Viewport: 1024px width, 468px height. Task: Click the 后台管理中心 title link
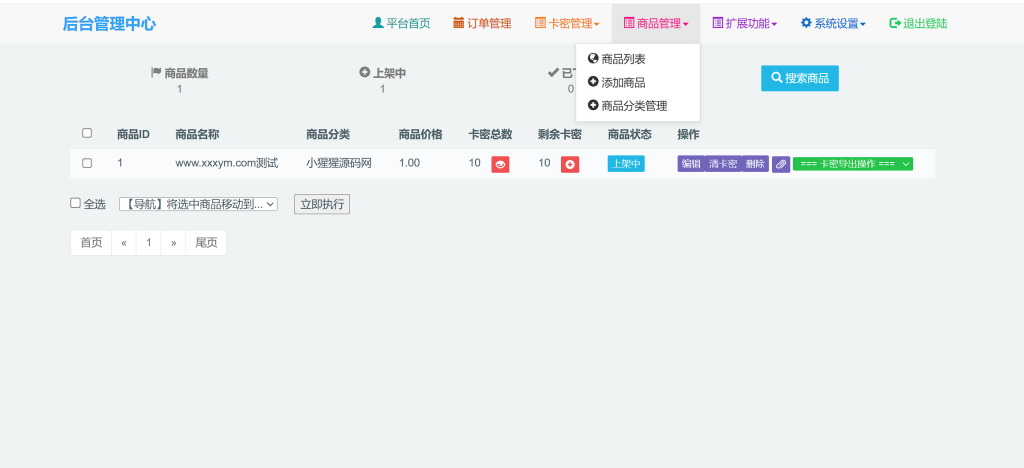(109, 24)
